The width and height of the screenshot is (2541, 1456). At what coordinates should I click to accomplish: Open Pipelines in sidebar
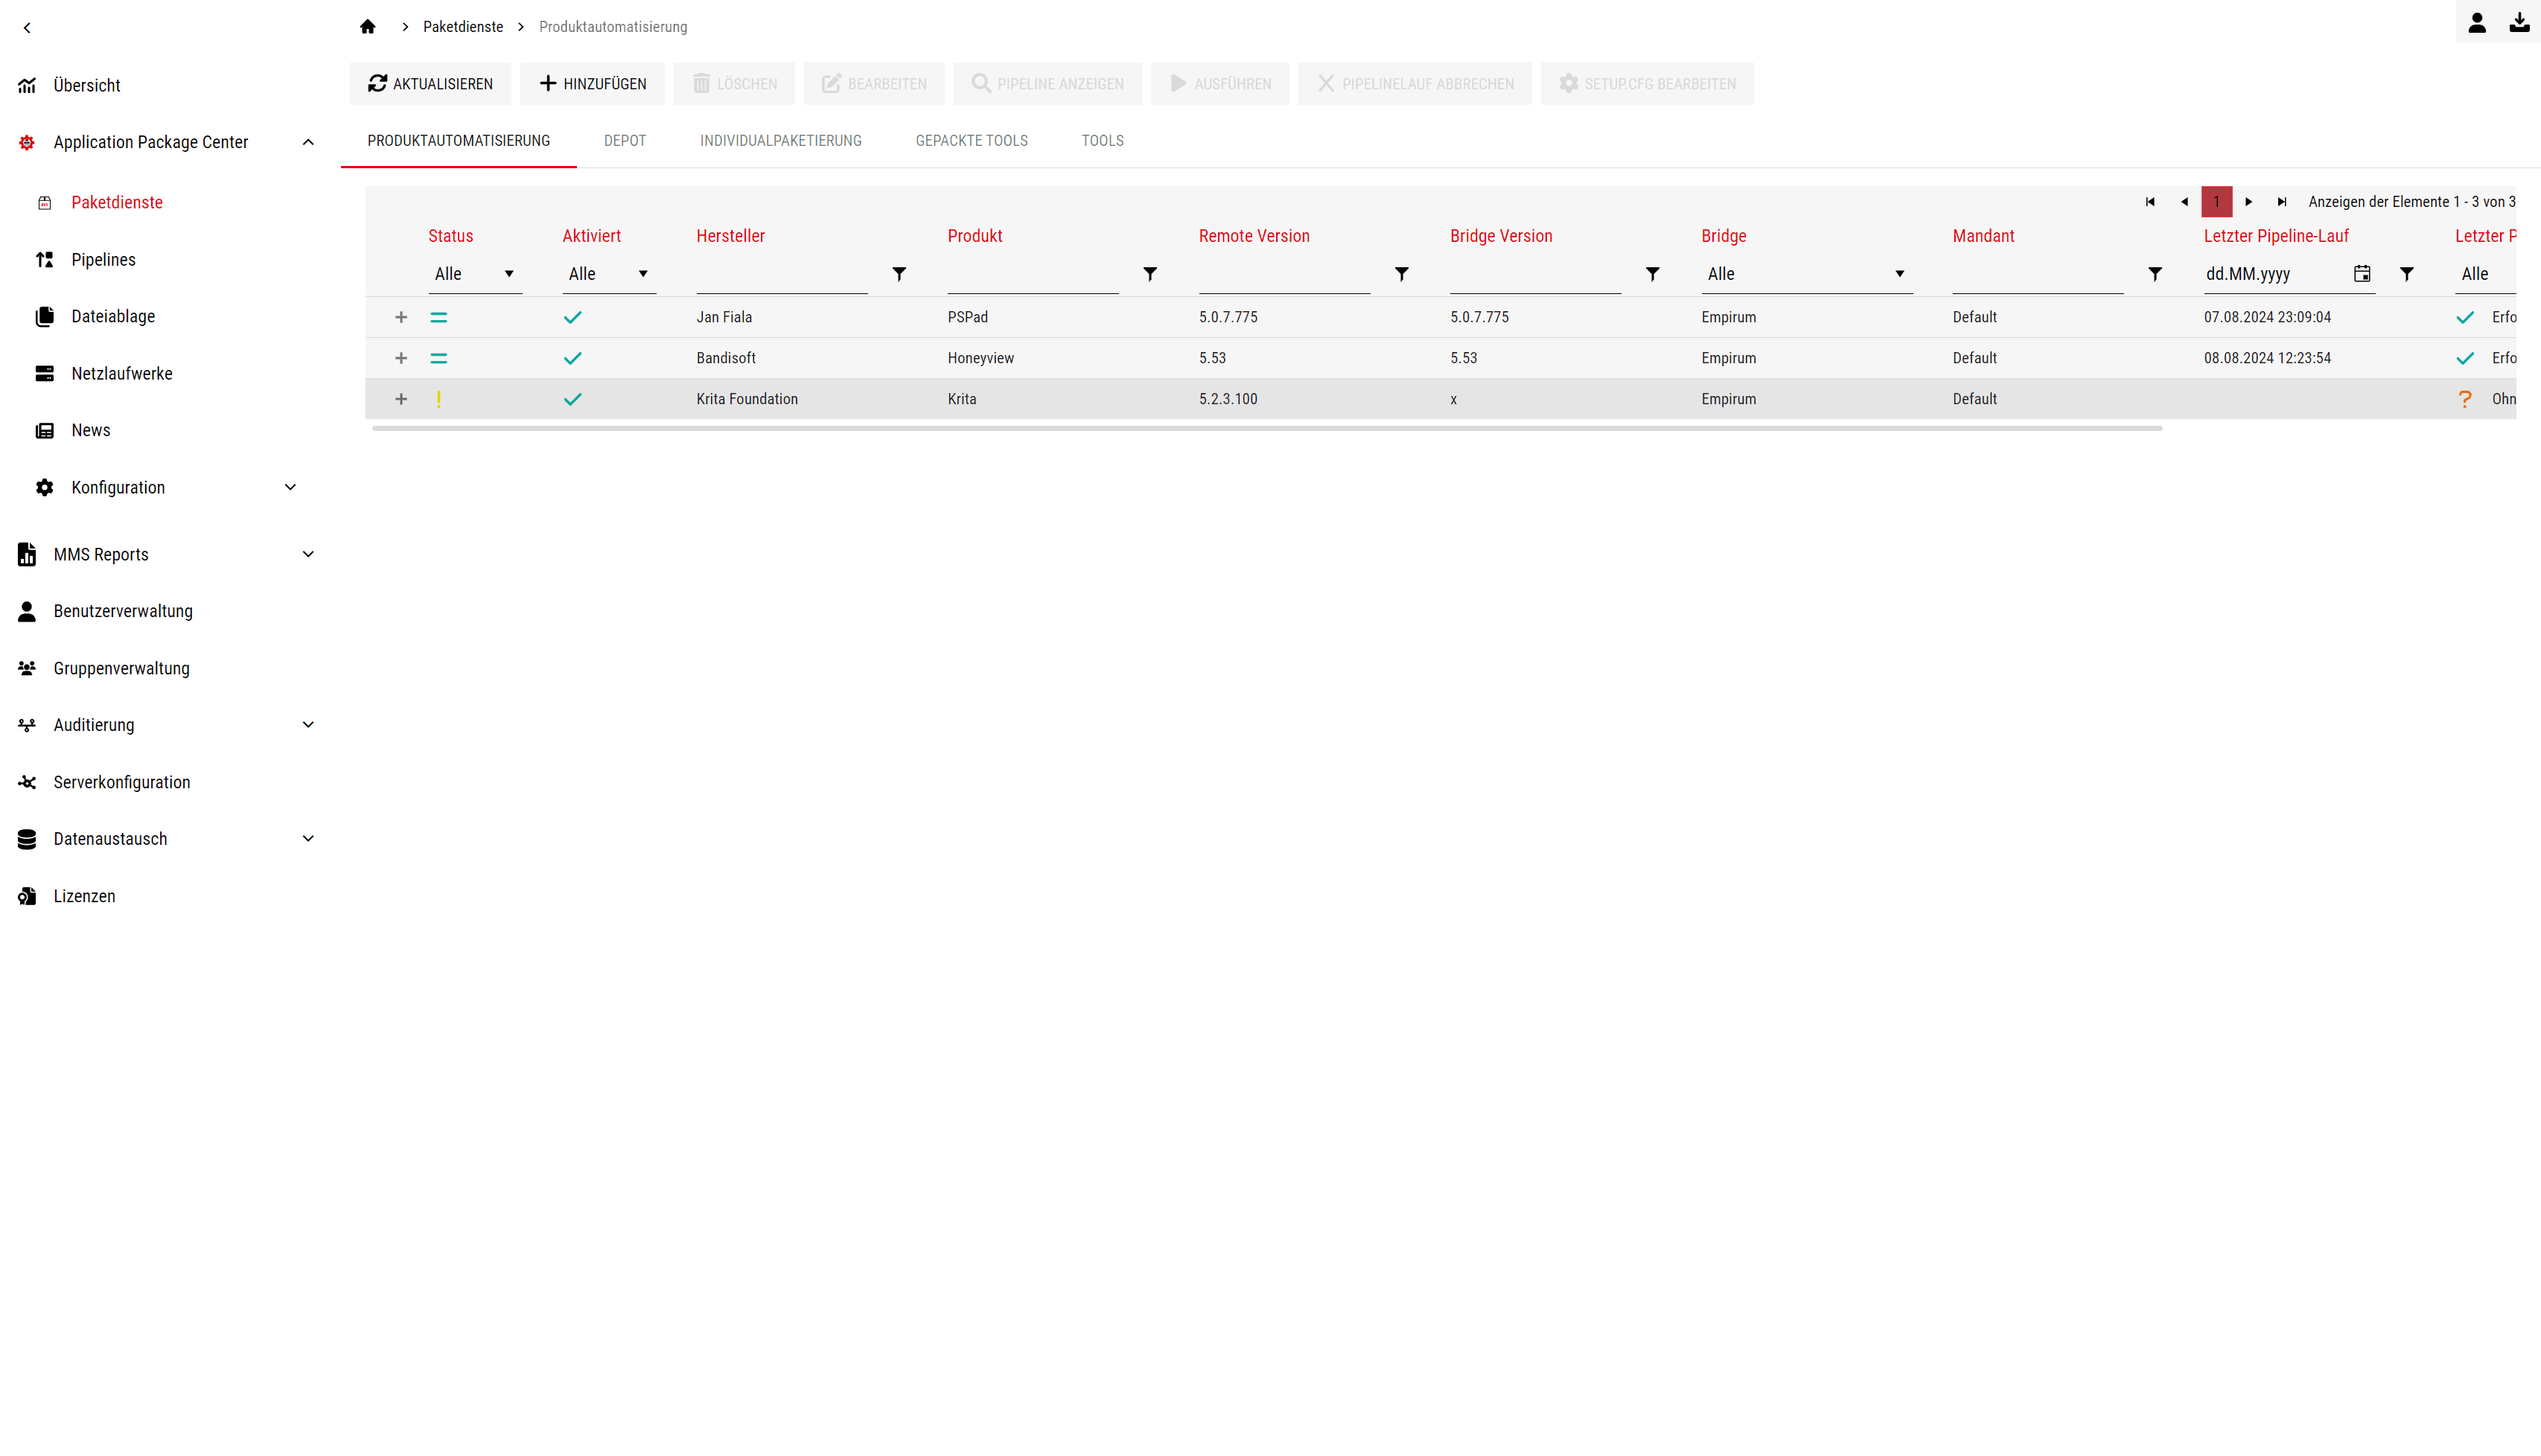(x=104, y=260)
